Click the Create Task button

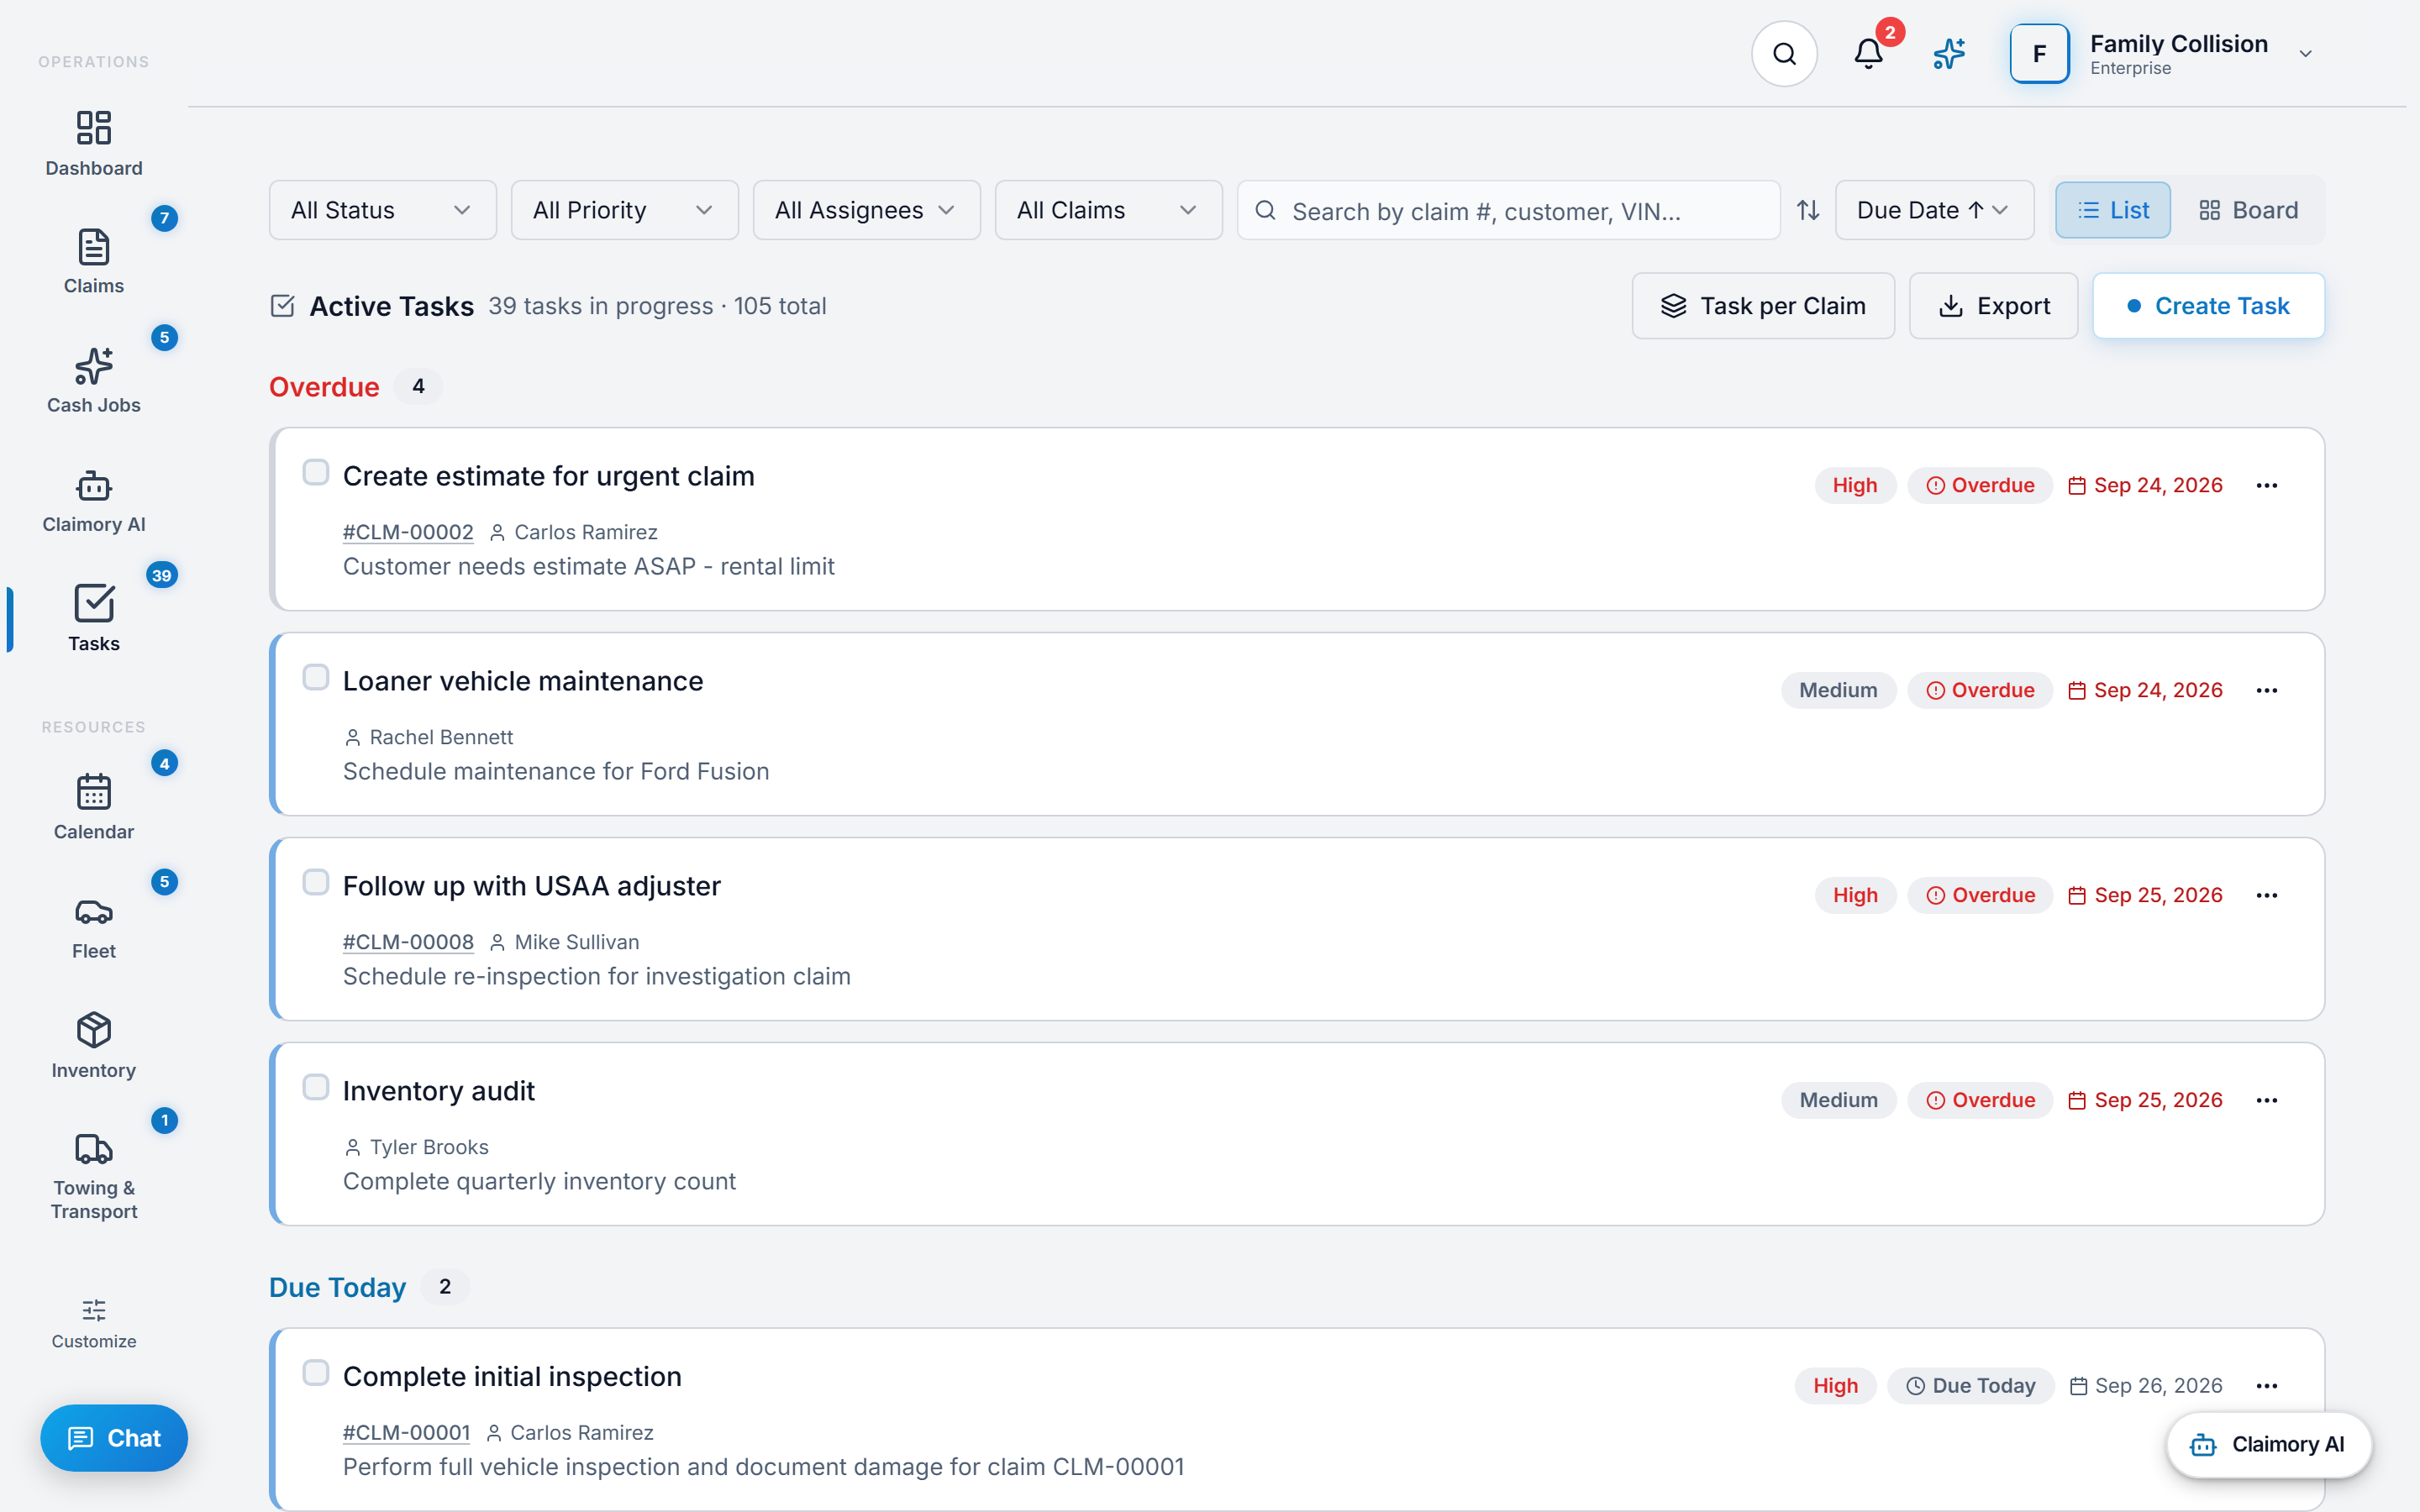(x=2208, y=306)
